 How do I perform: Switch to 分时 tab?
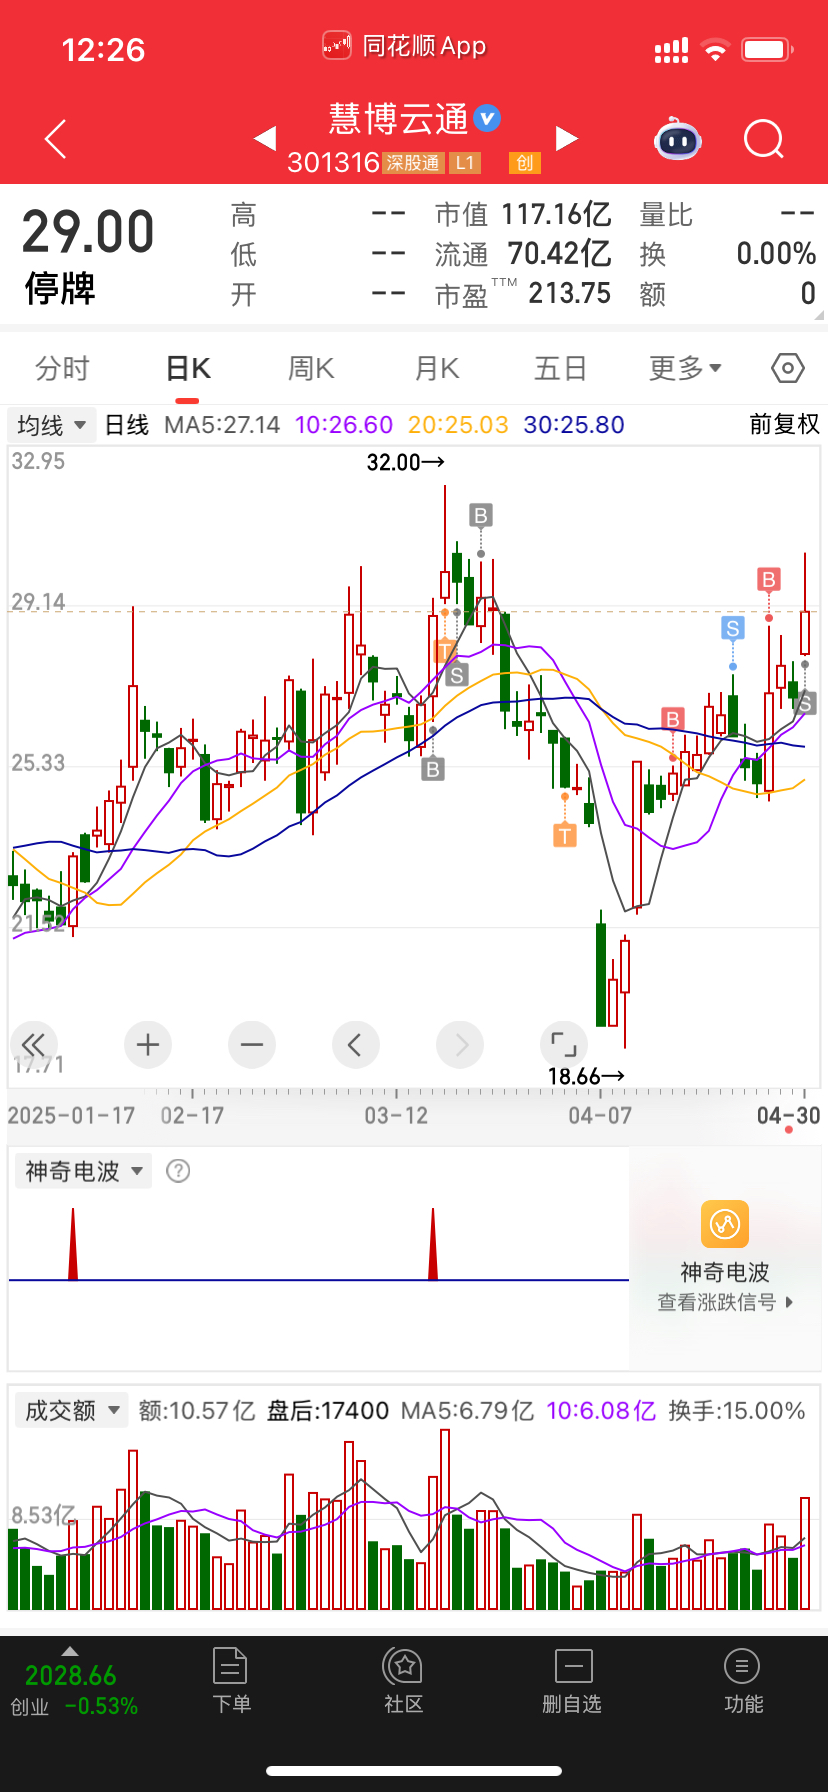click(x=62, y=369)
